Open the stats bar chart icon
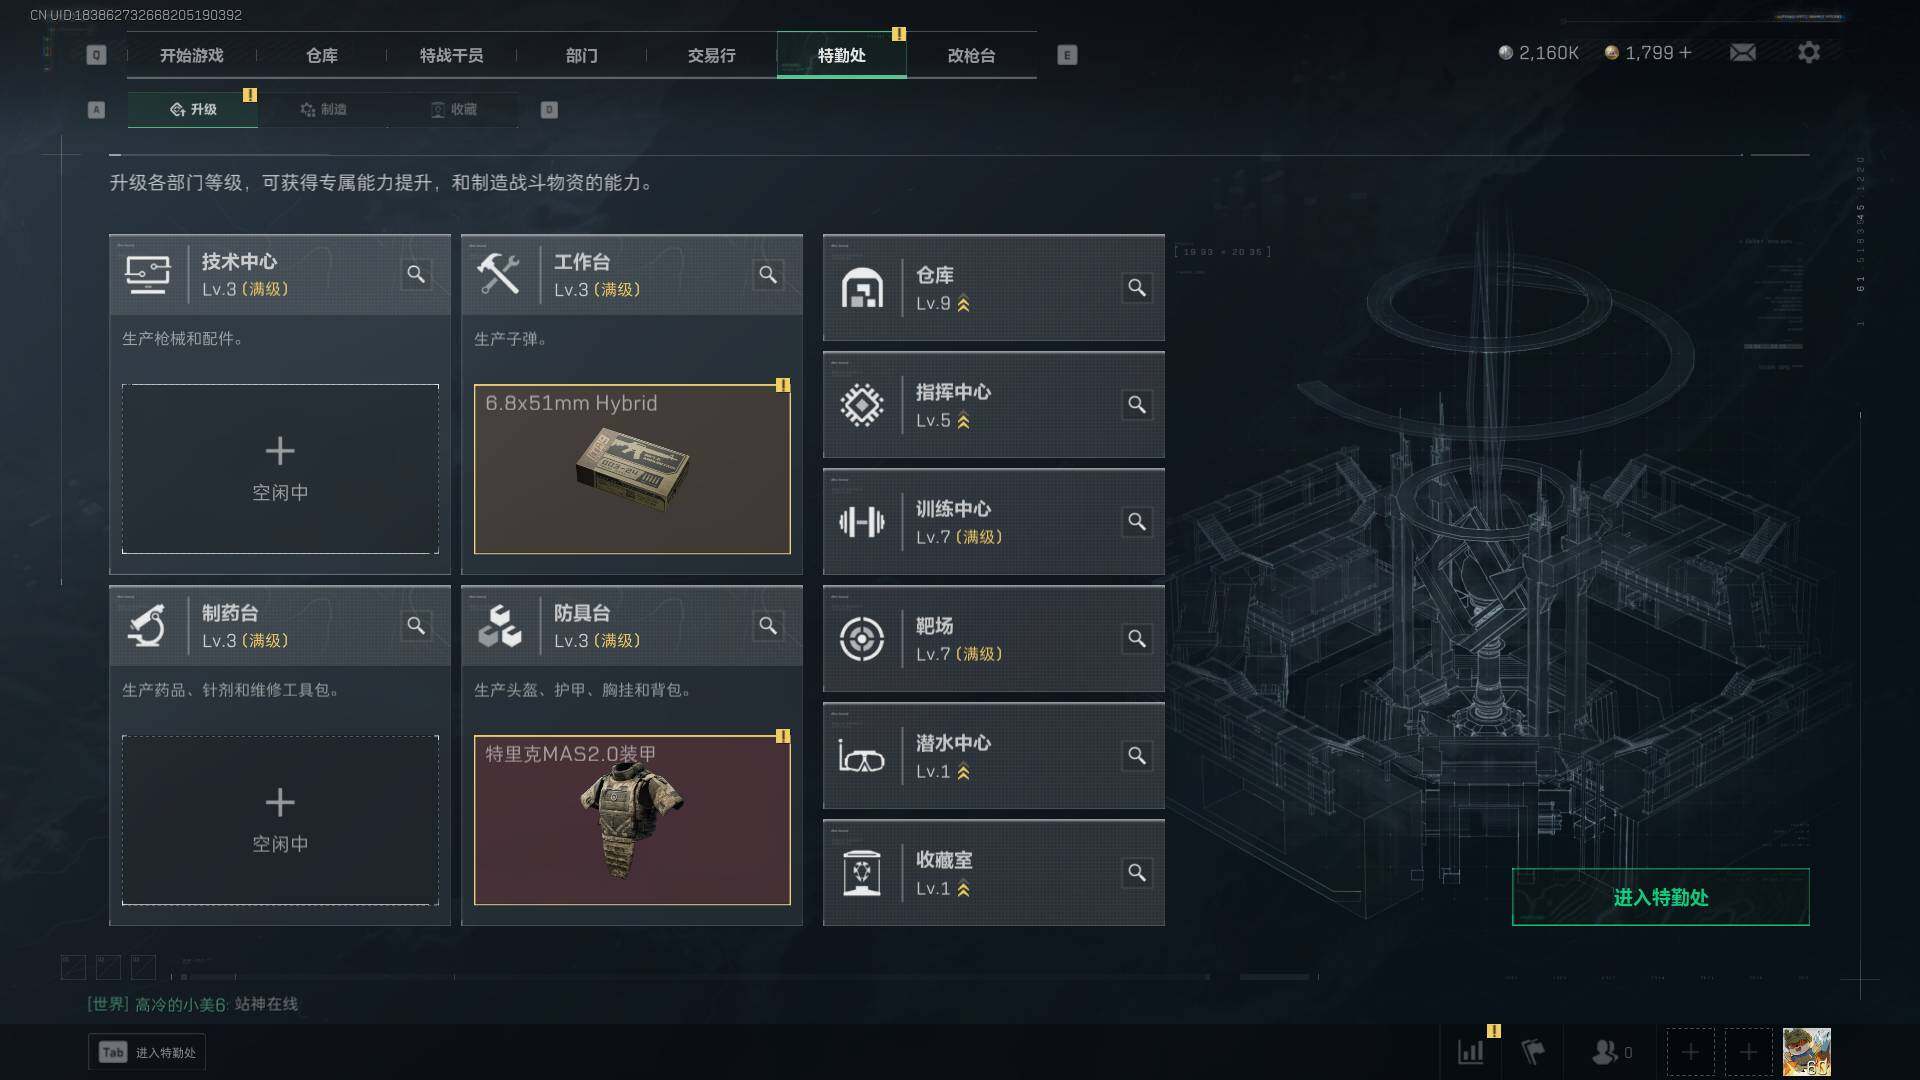 point(1471,1052)
